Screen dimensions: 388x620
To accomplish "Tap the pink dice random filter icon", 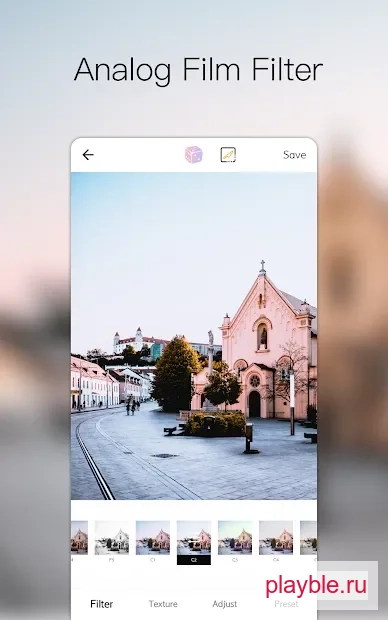I will pyautogui.click(x=194, y=155).
